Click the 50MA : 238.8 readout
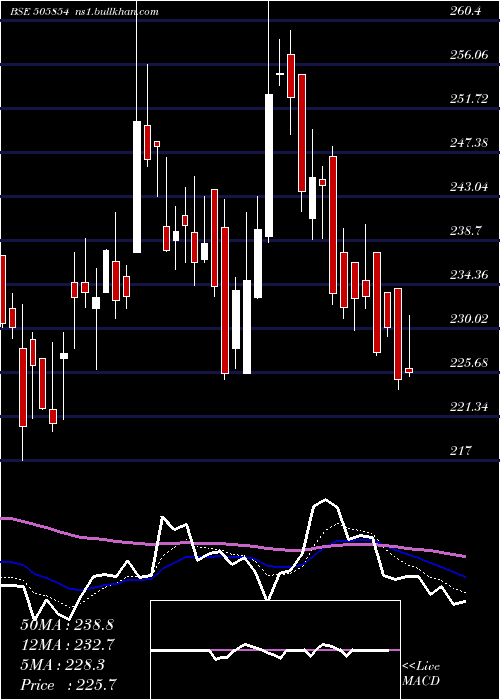This screenshot has height=700, width=500. pos(67,625)
